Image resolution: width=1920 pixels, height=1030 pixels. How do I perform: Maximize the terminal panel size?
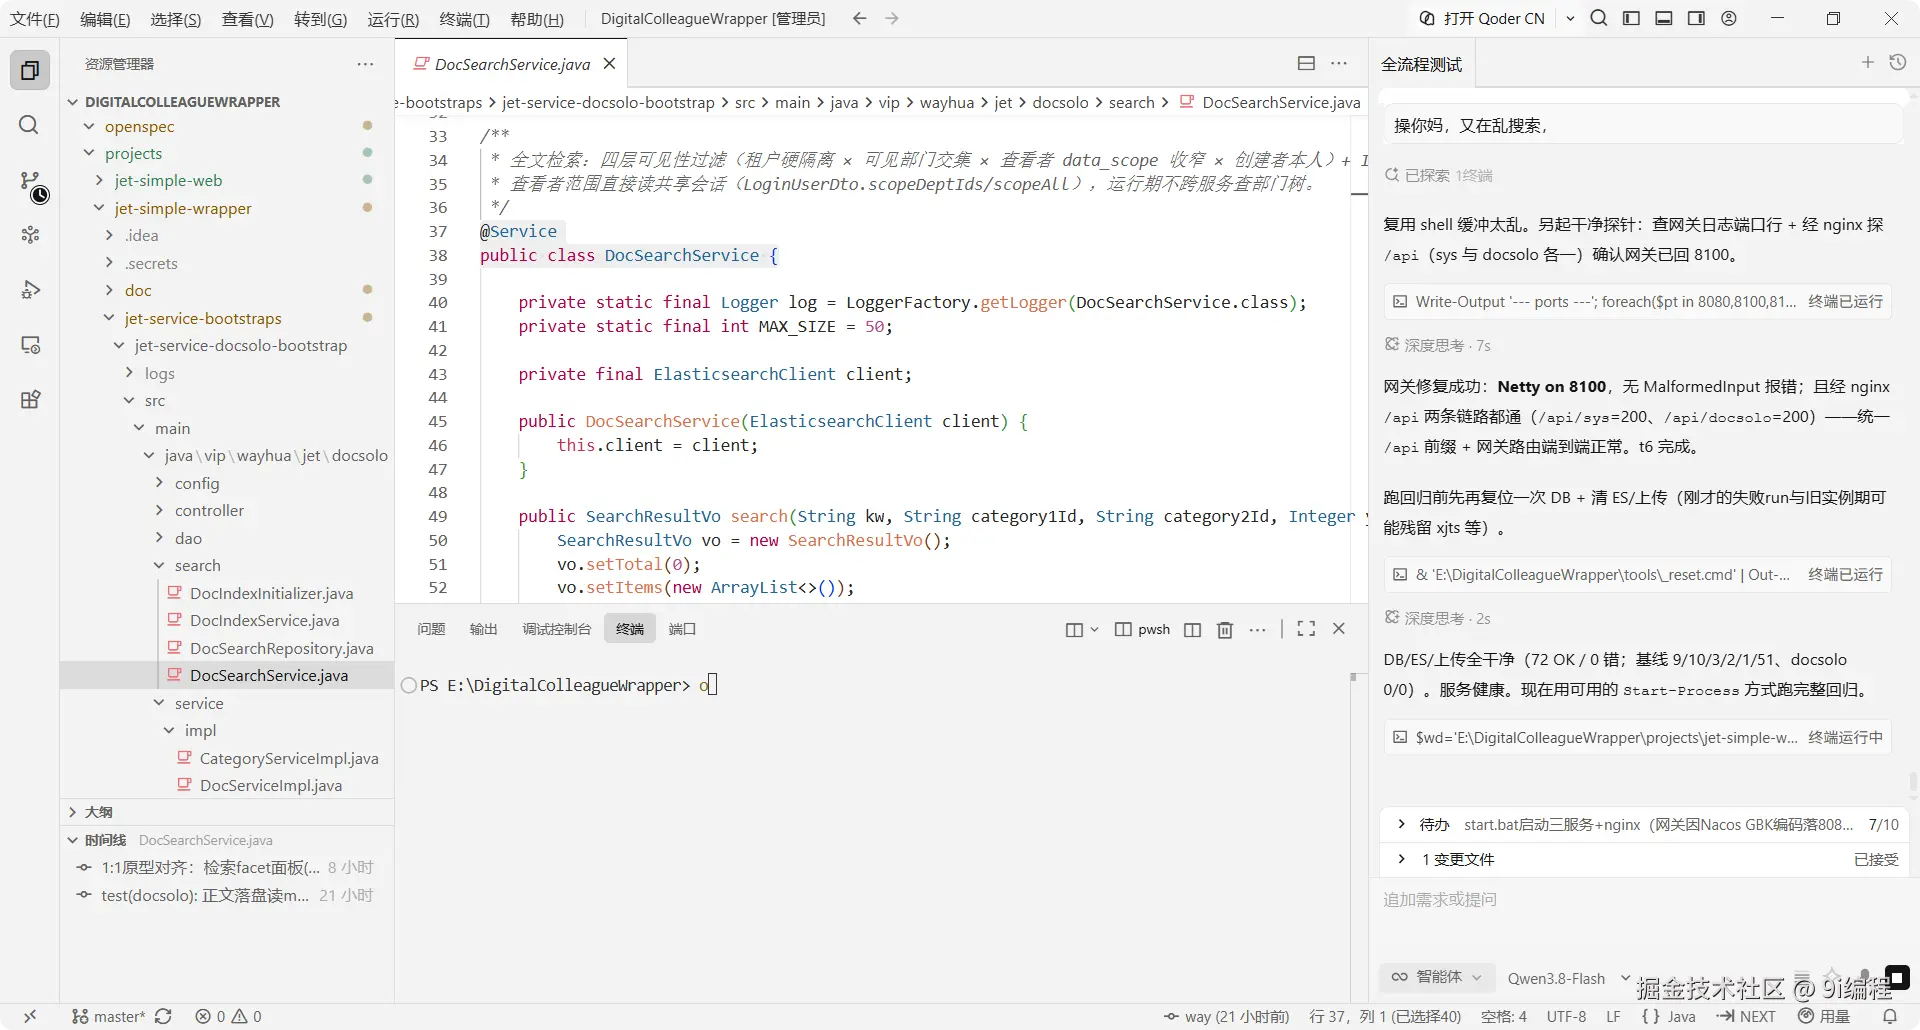click(1306, 629)
